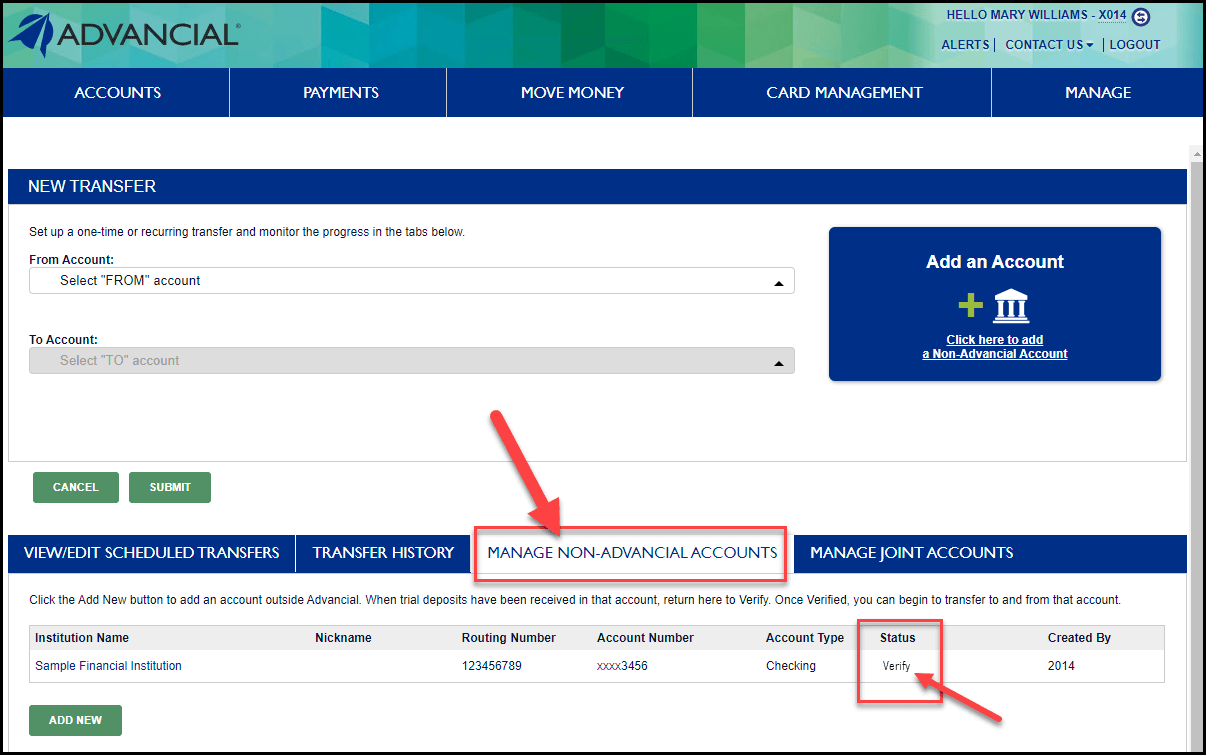Switch to Transfer History tab
Image resolution: width=1206 pixels, height=755 pixels.
(383, 553)
